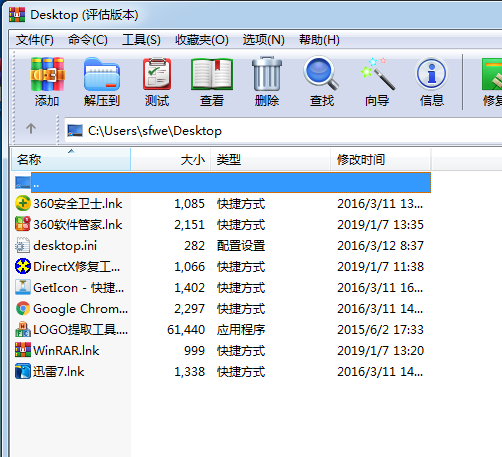Select the file name 360软件管家.lnk
Screen dimensions: 502x457
(x=78, y=224)
